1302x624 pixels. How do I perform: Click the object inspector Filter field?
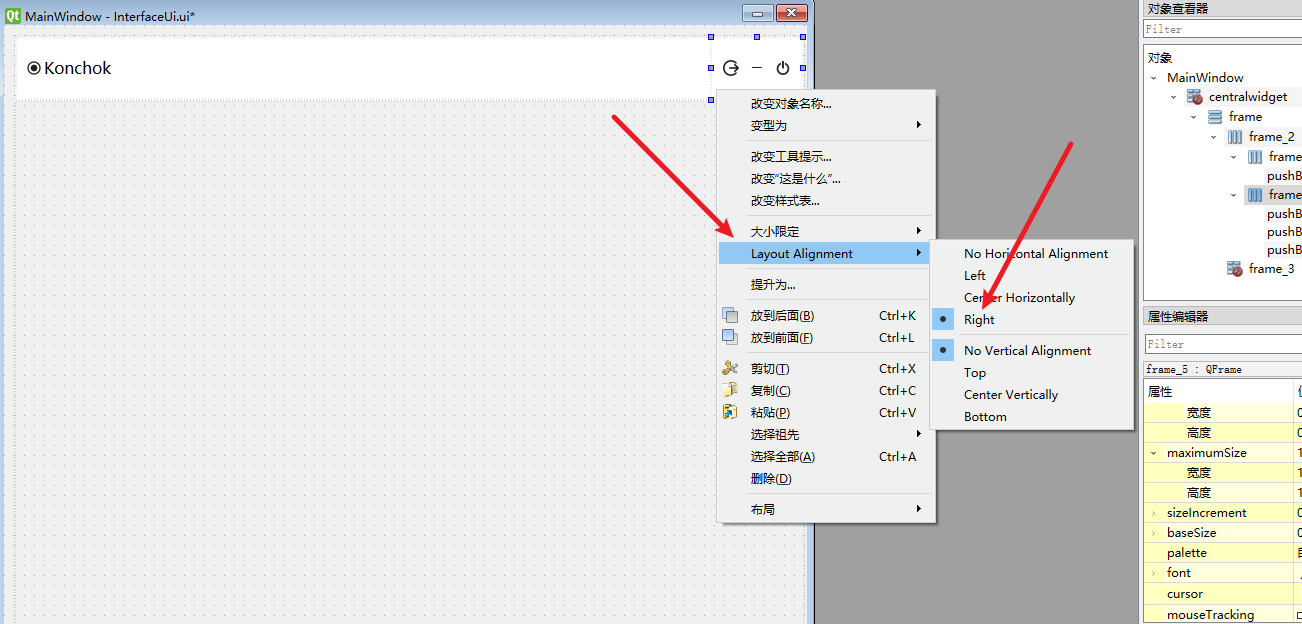click(1220, 30)
